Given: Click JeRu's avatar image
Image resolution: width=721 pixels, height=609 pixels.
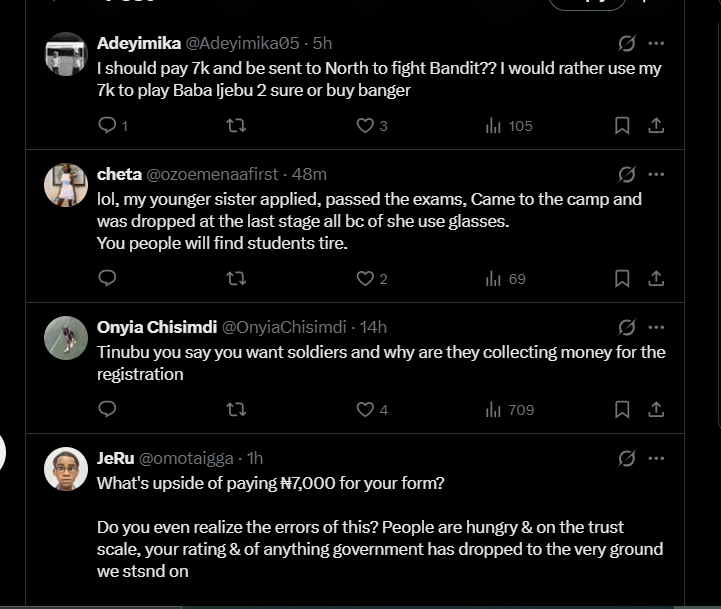Looking at the screenshot, I should point(66,469).
